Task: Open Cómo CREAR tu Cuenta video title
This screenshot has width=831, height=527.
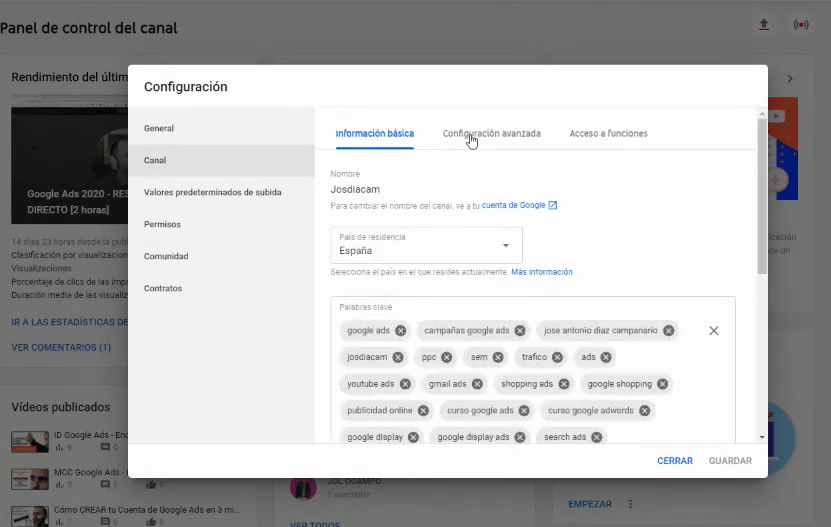Action: click(x=147, y=510)
